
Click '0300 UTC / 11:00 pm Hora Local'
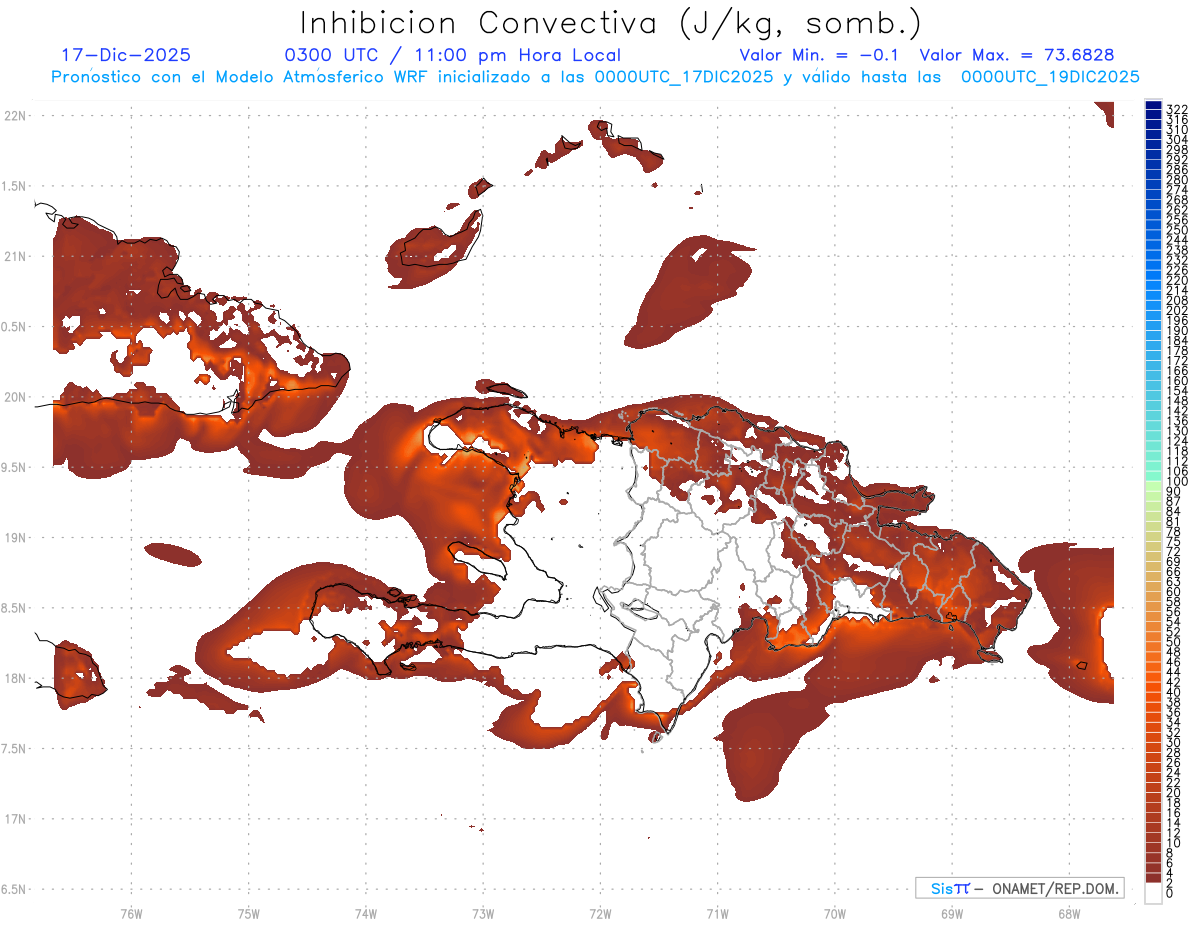pyautogui.click(x=453, y=56)
